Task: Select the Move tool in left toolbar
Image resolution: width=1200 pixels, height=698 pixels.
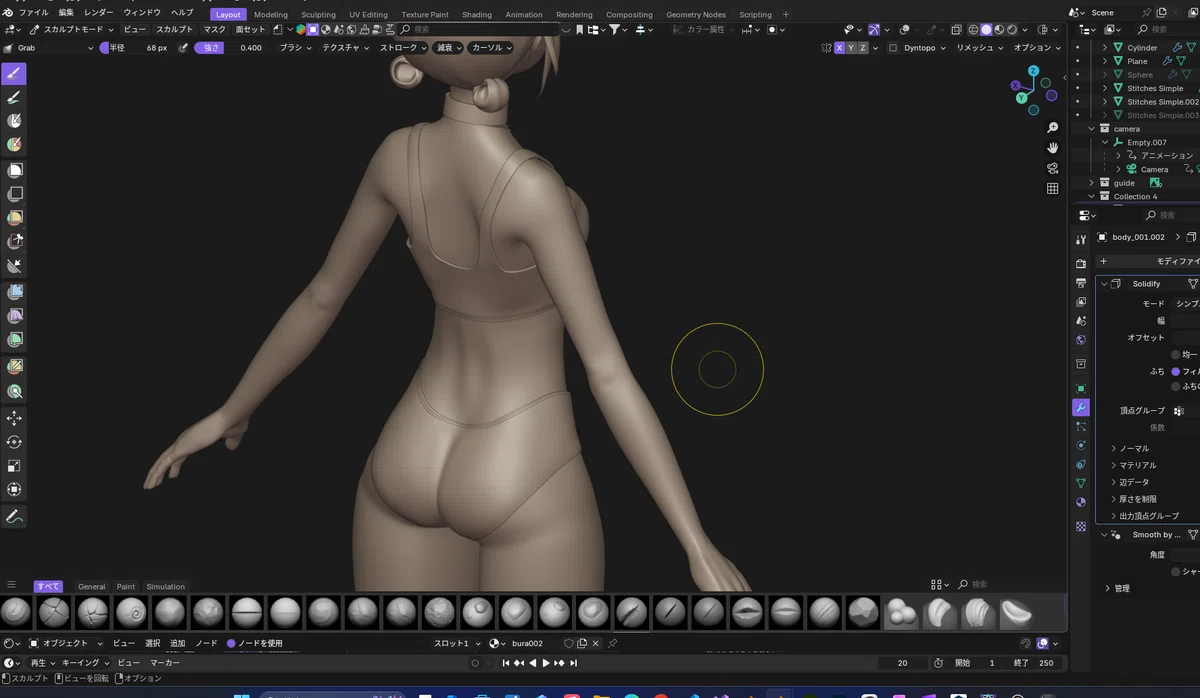Action: click(14, 418)
